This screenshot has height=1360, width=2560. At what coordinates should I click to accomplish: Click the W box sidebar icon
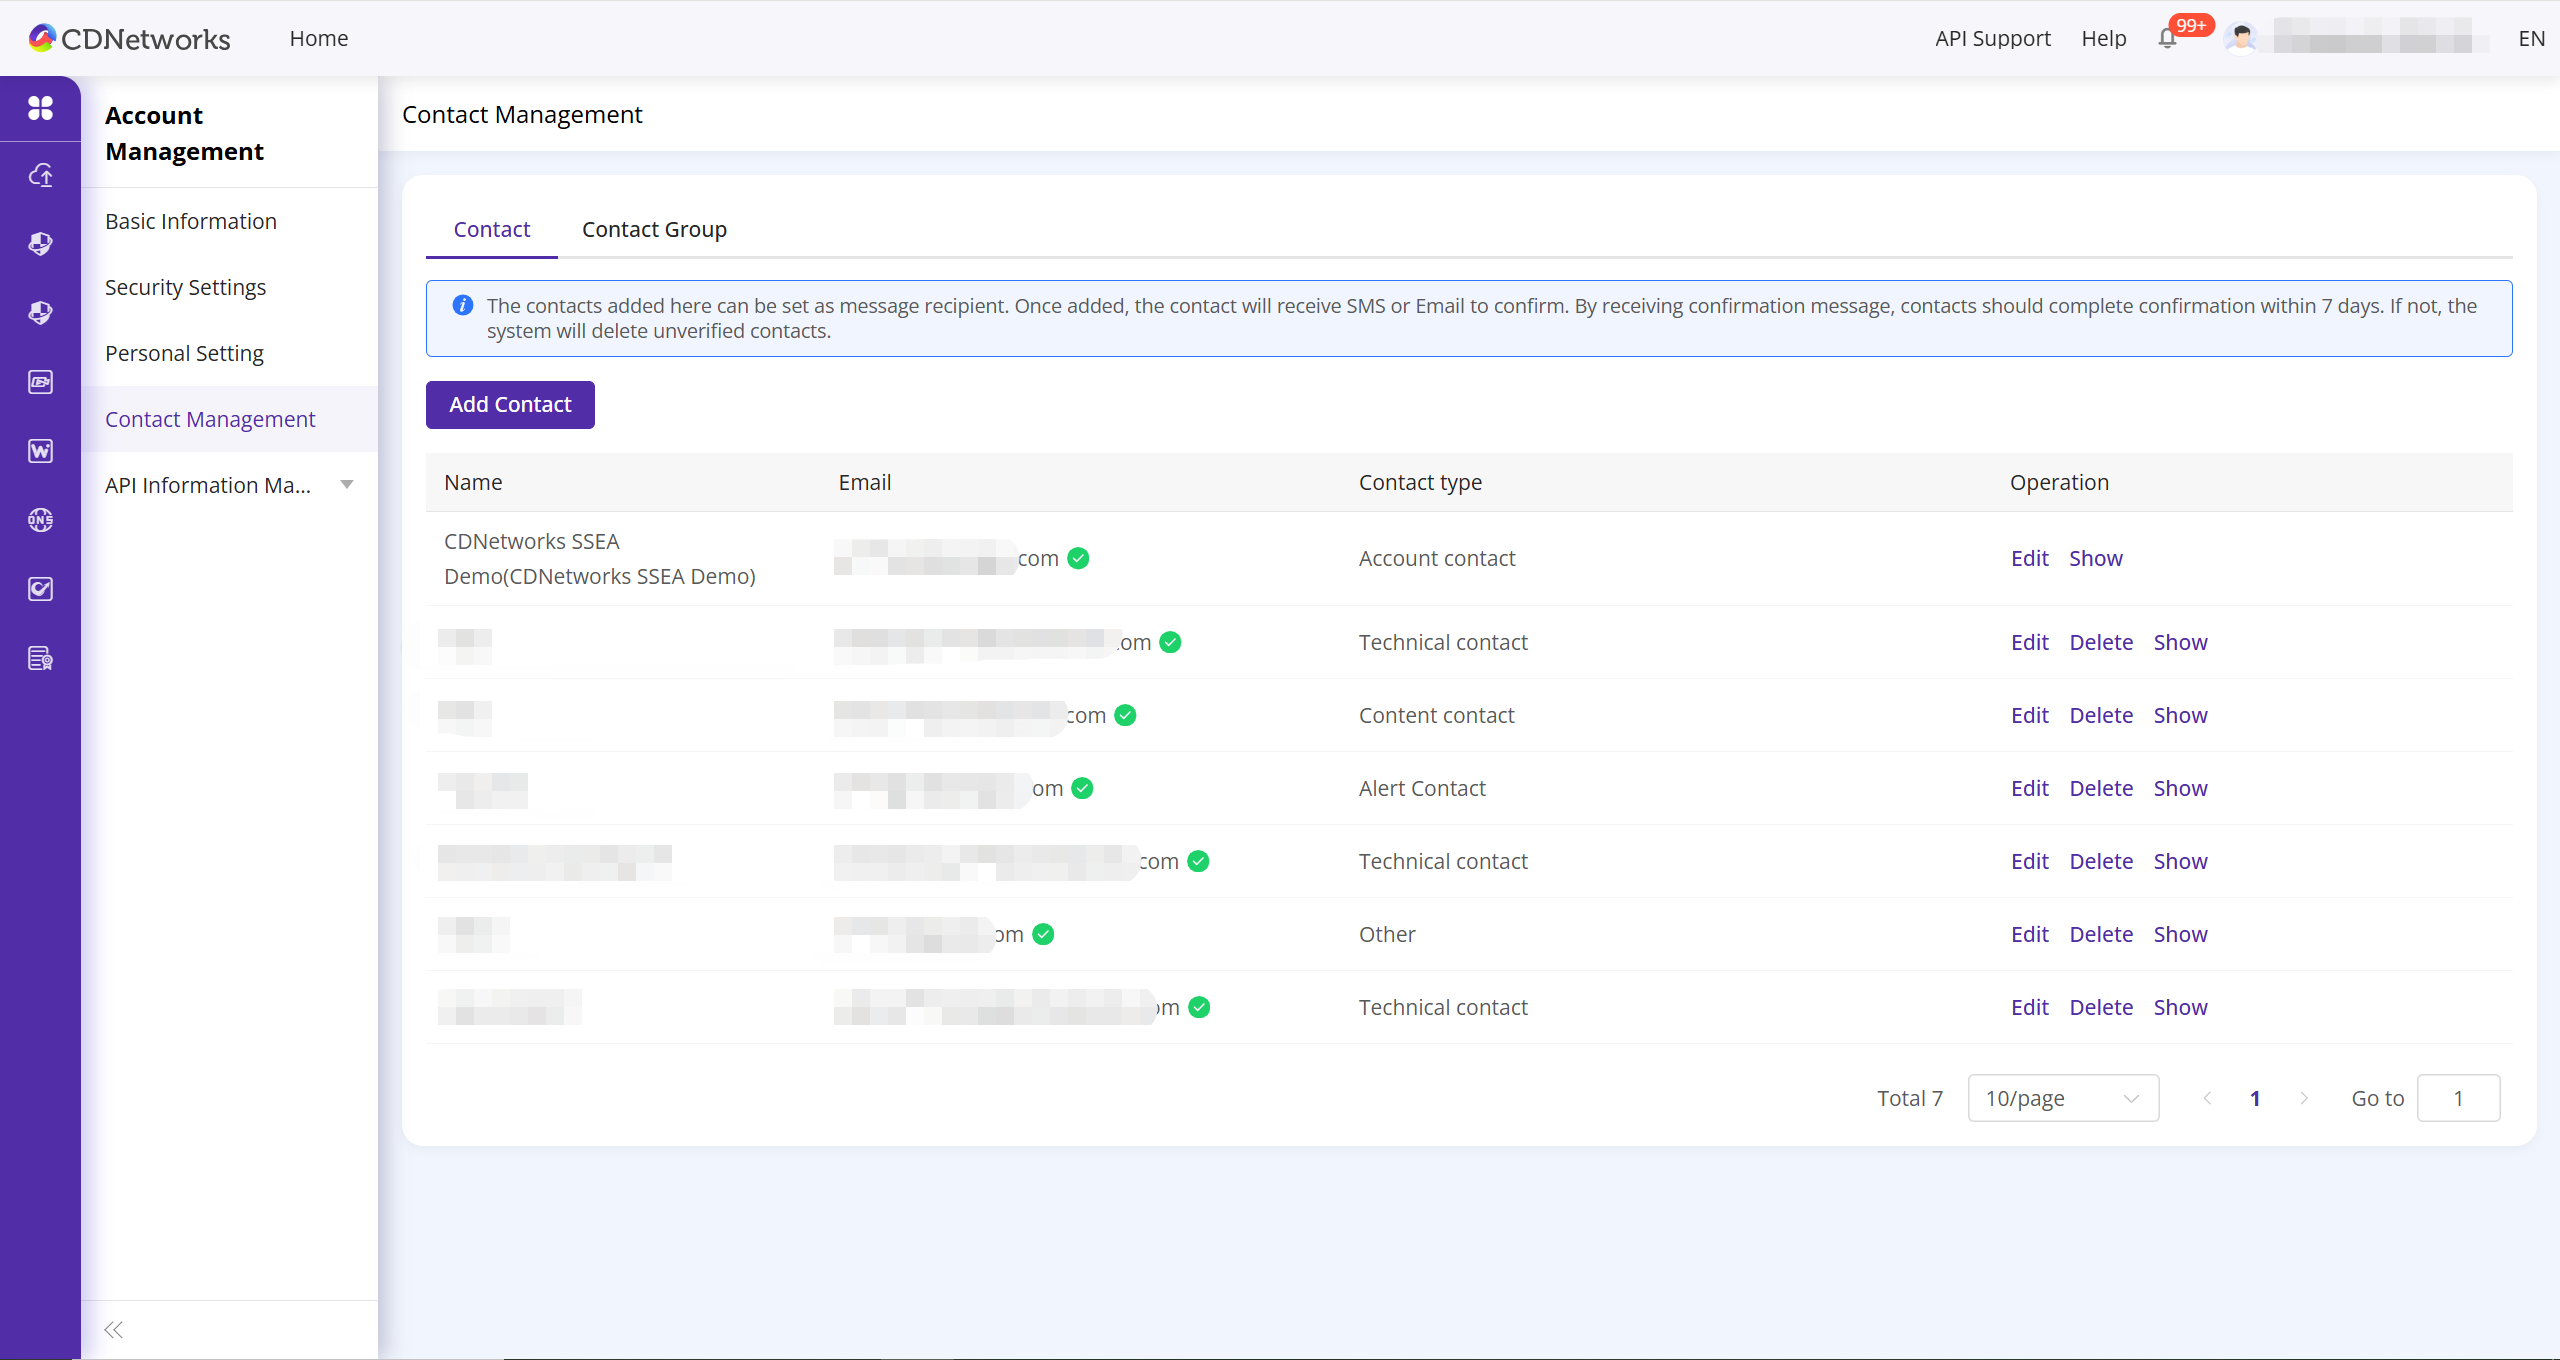click(x=40, y=451)
